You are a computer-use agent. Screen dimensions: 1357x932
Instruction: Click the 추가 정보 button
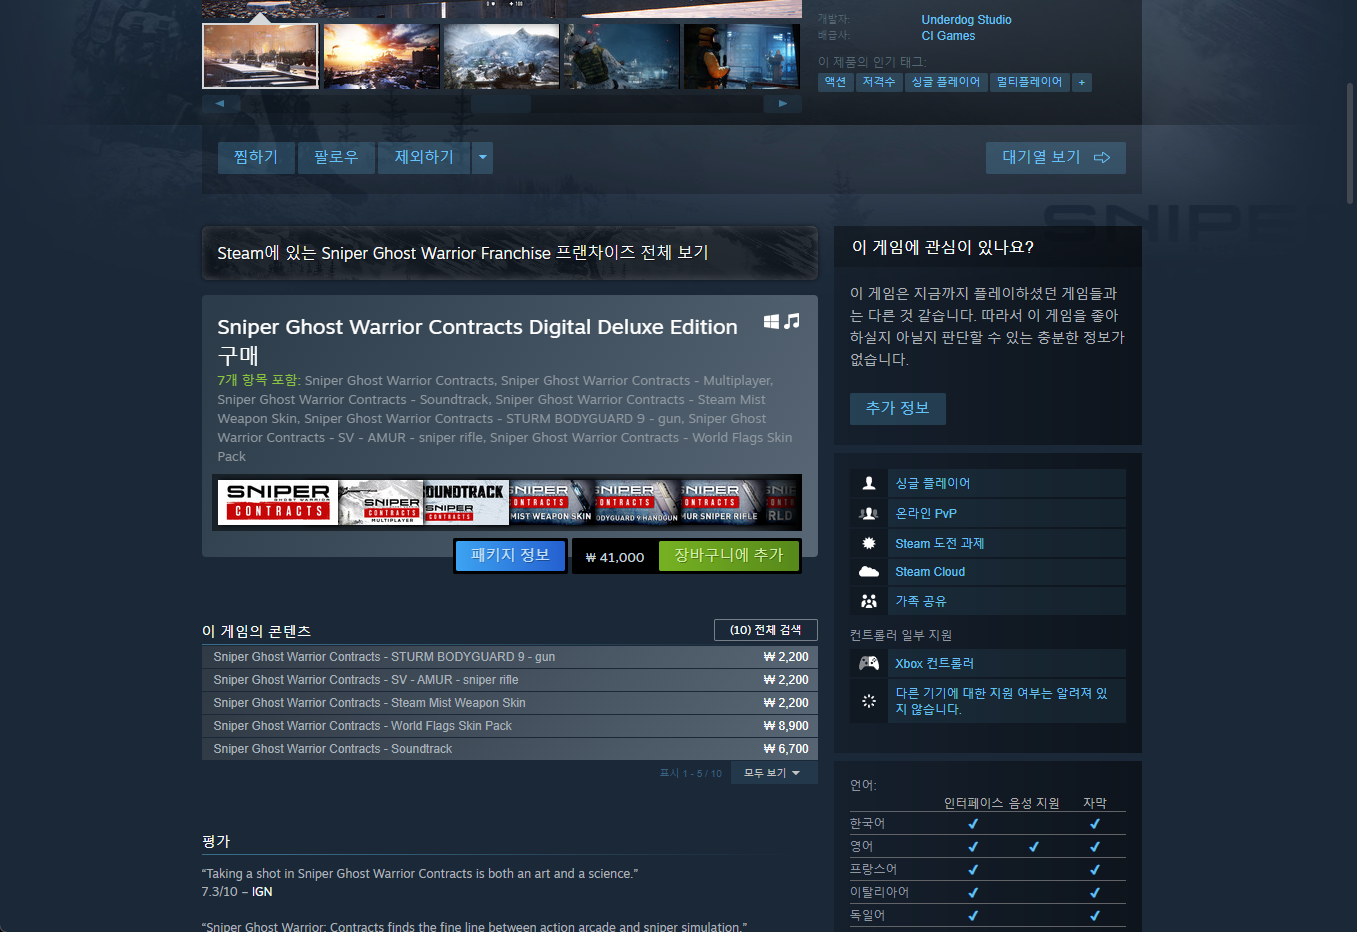pos(898,408)
